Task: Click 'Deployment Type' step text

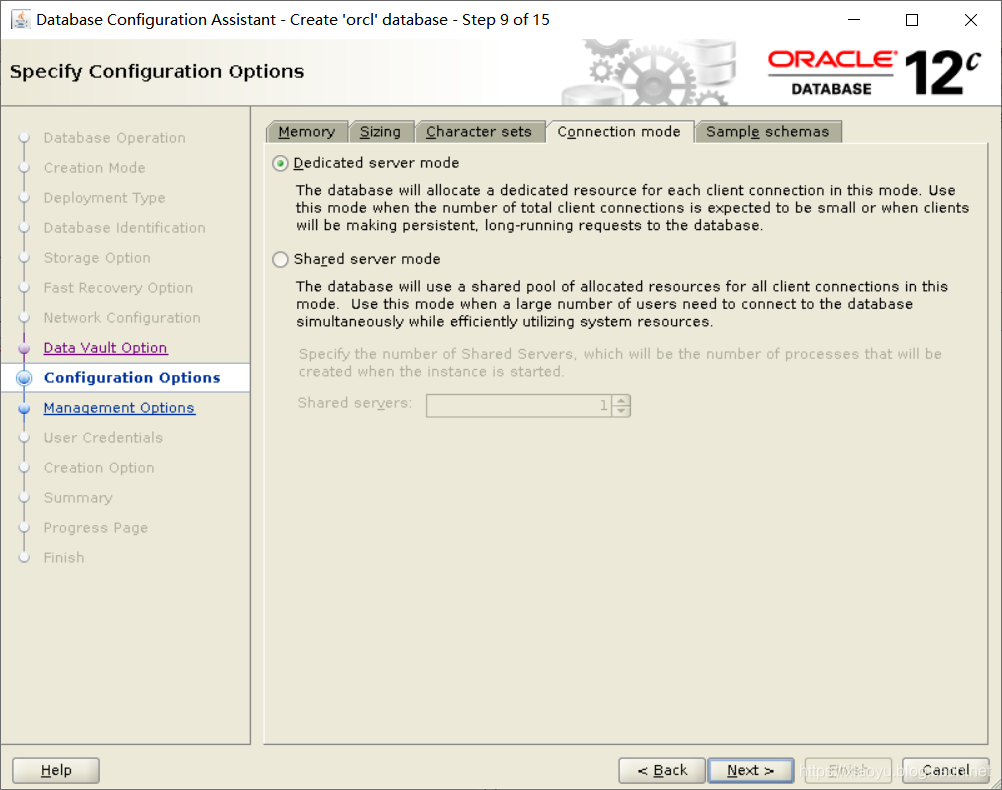Action: [104, 198]
